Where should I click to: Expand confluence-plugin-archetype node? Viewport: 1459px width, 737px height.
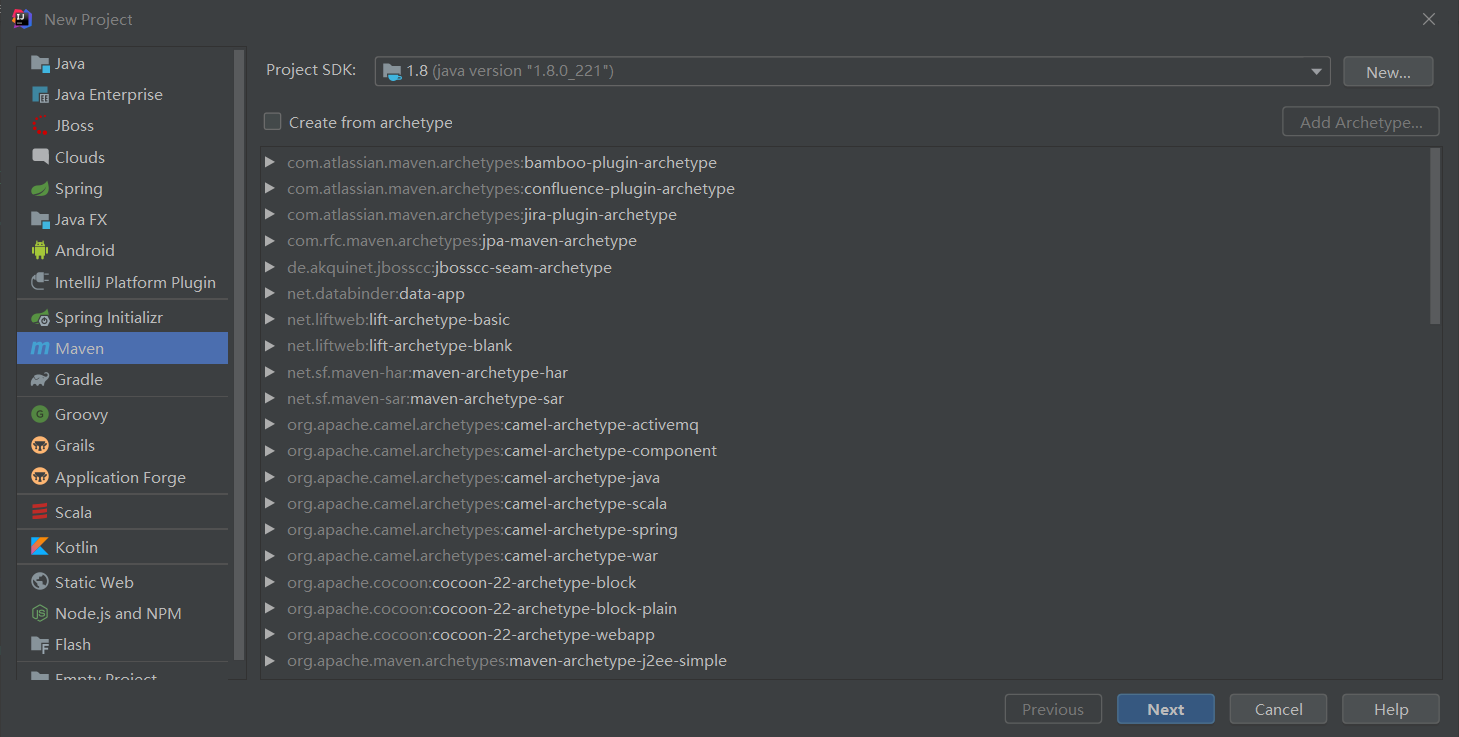coord(270,188)
